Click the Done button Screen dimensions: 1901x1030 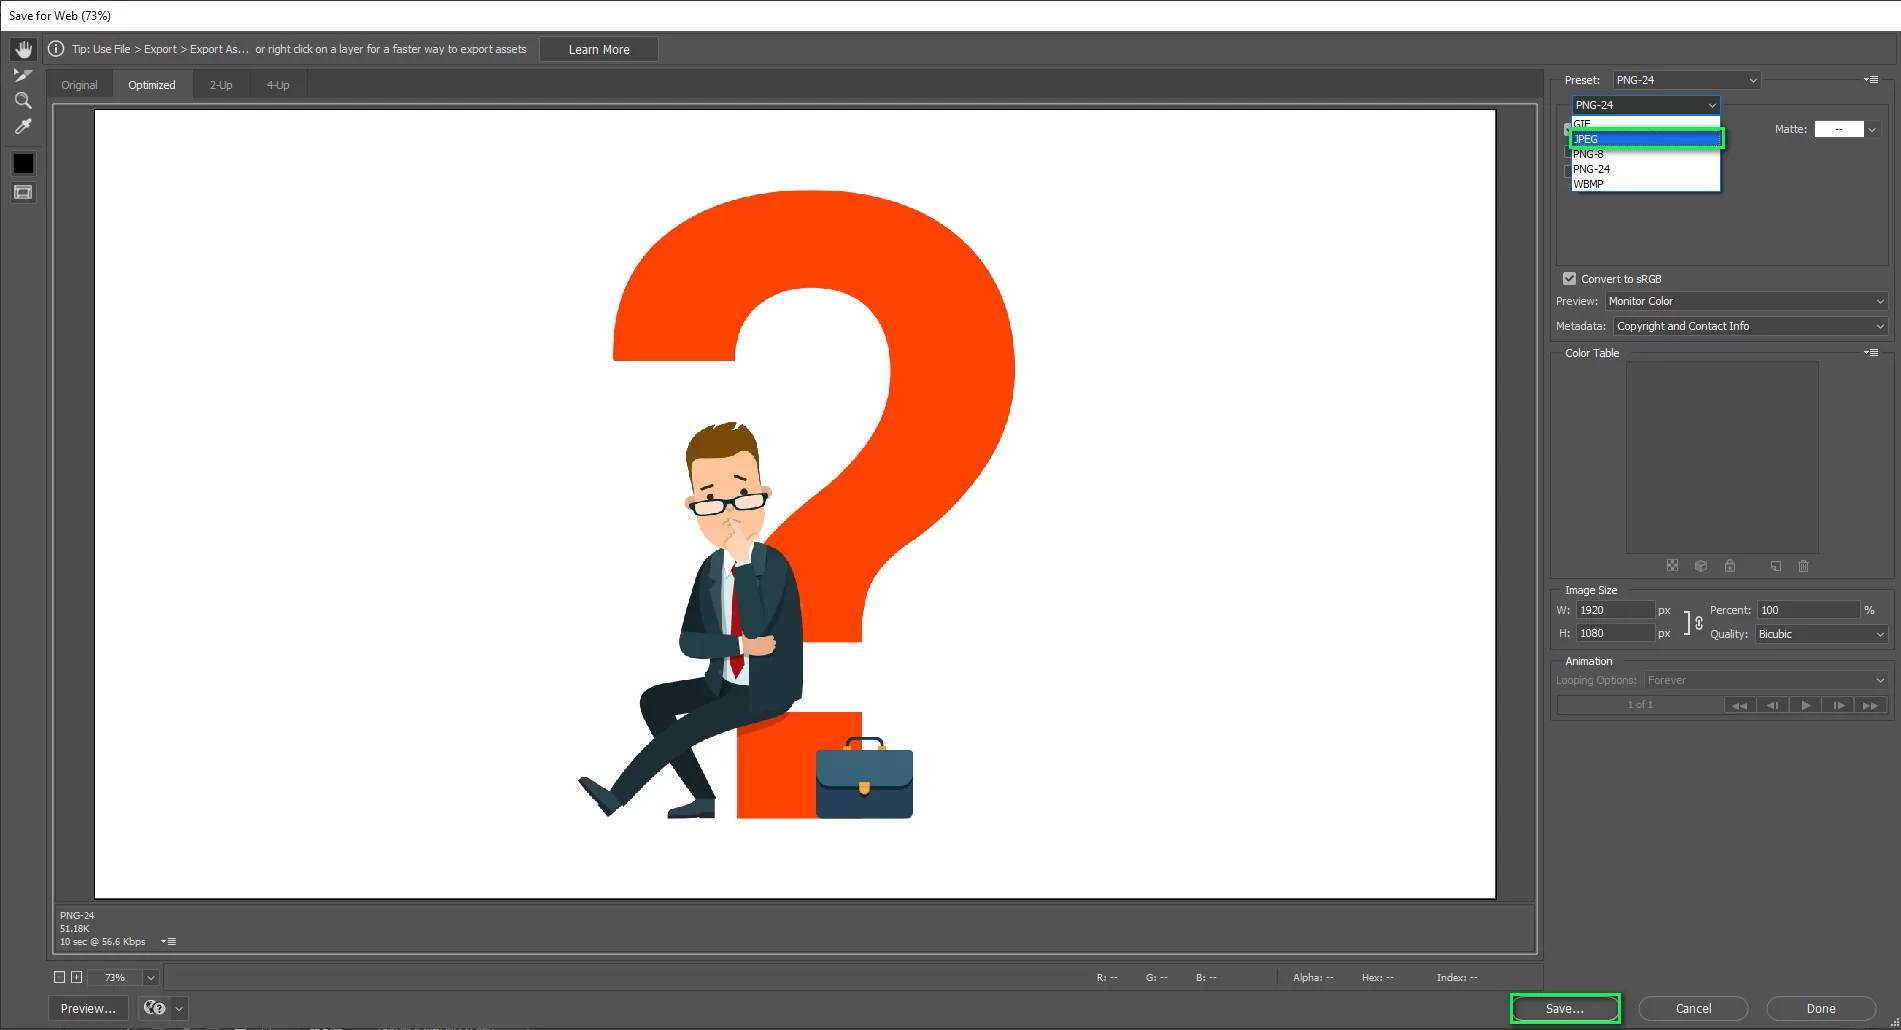[1821, 1008]
